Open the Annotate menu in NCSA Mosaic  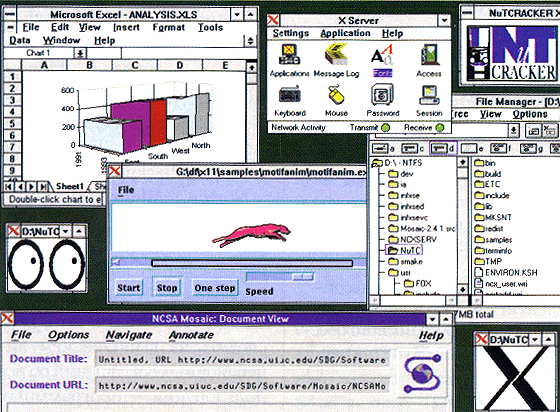pyautogui.click(x=191, y=335)
